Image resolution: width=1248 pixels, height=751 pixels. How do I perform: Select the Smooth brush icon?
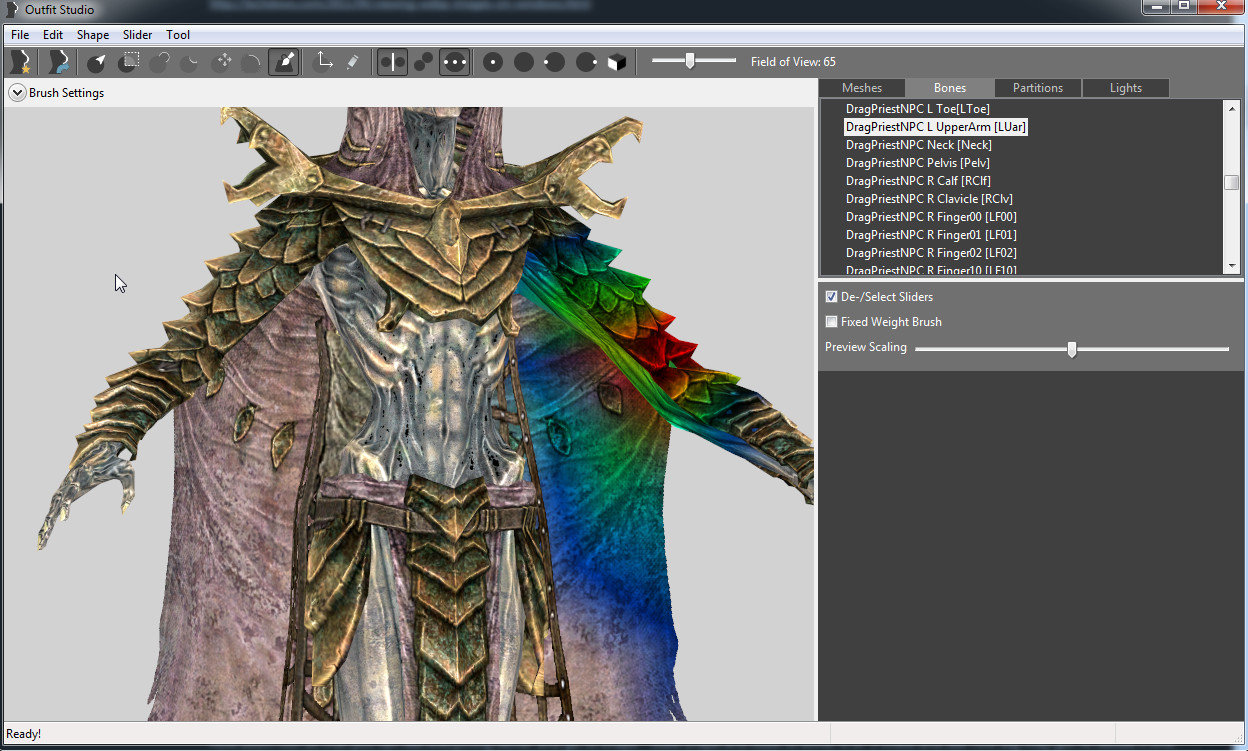click(x=252, y=62)
